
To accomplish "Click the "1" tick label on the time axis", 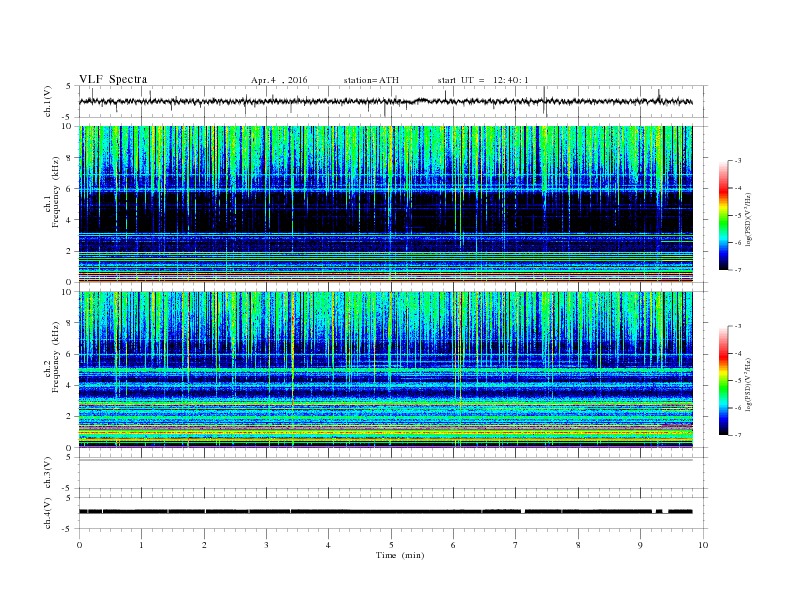I will [x=141, y=545].
